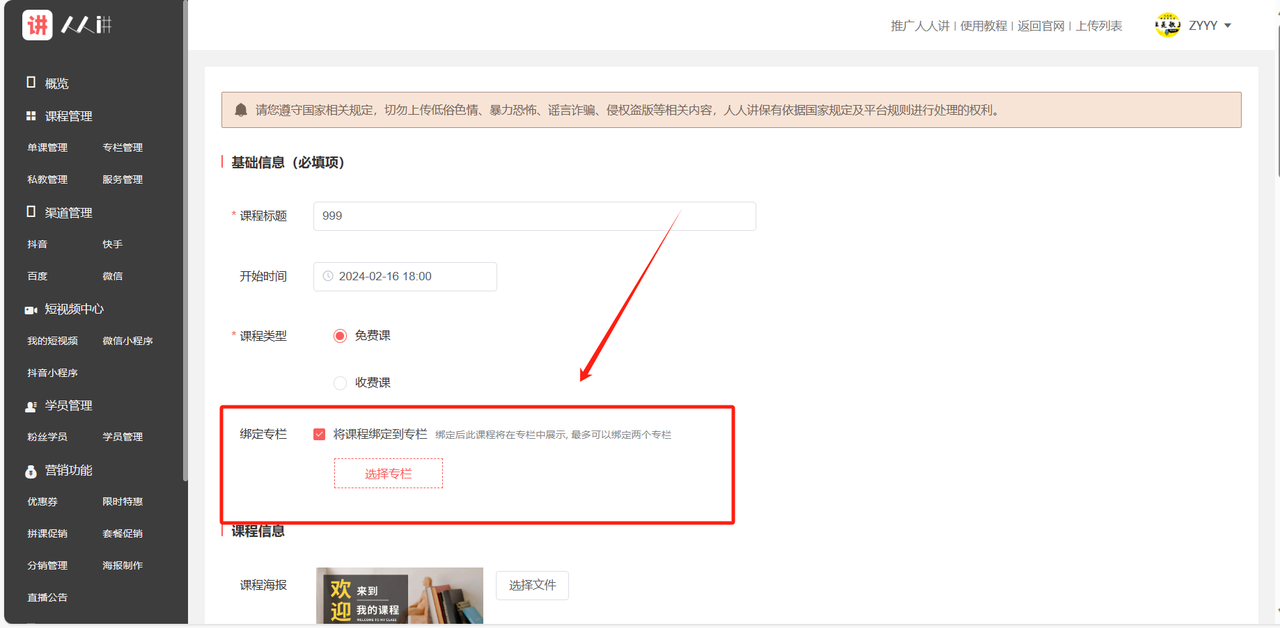Click the 短视频中心 camera icon
This screenshot has height=628, width=1280.
(x=31, y=310)
